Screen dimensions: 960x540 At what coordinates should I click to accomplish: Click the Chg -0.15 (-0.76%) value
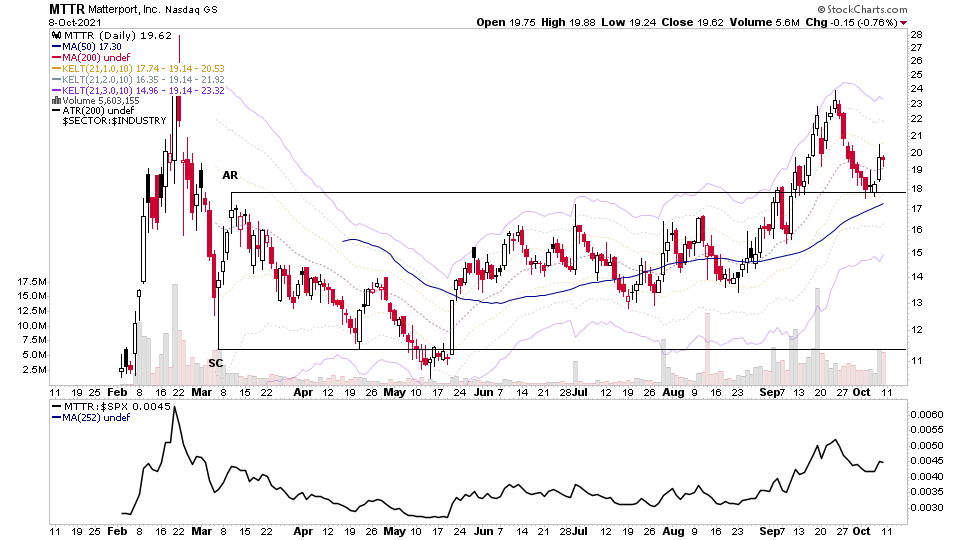[852, 23]
